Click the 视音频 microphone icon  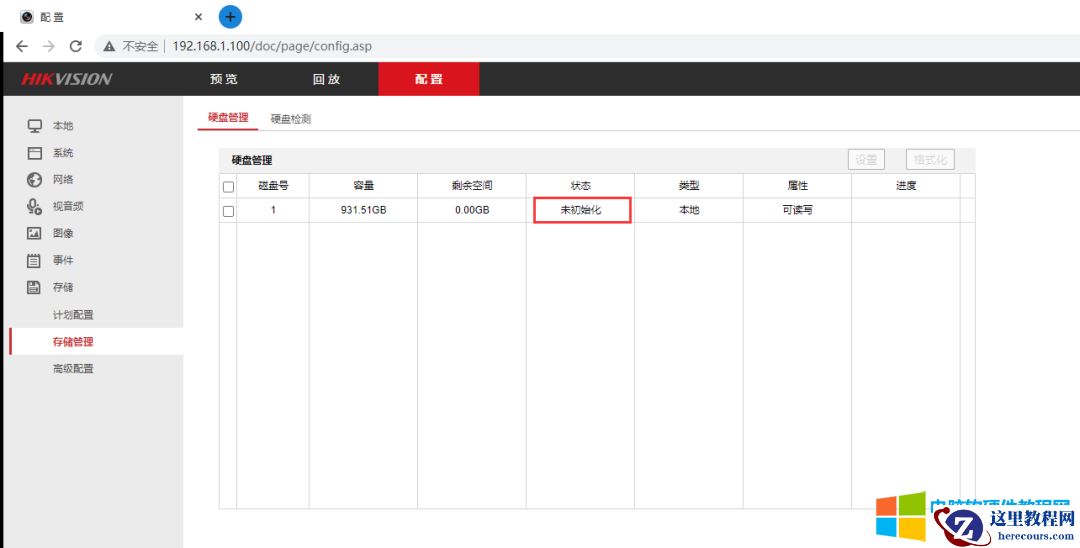(34, 207)
